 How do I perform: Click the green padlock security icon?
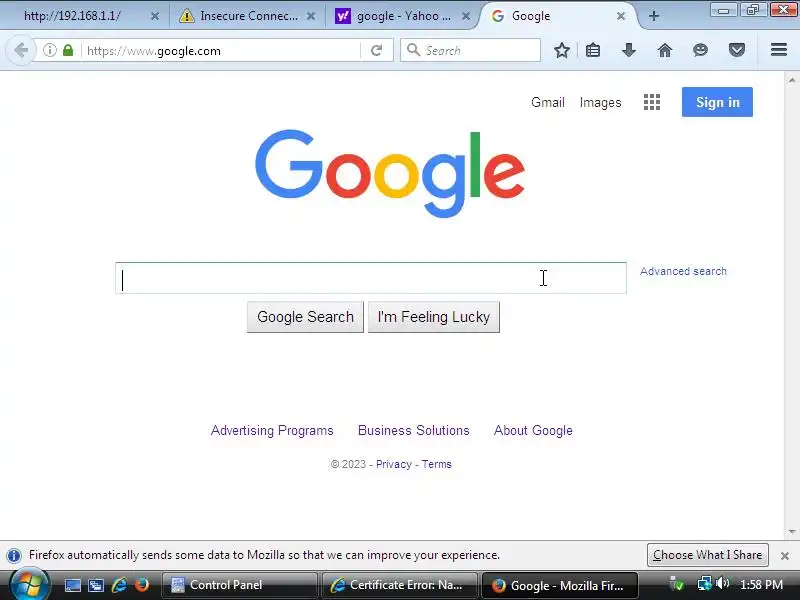click(x=68, y=50)
